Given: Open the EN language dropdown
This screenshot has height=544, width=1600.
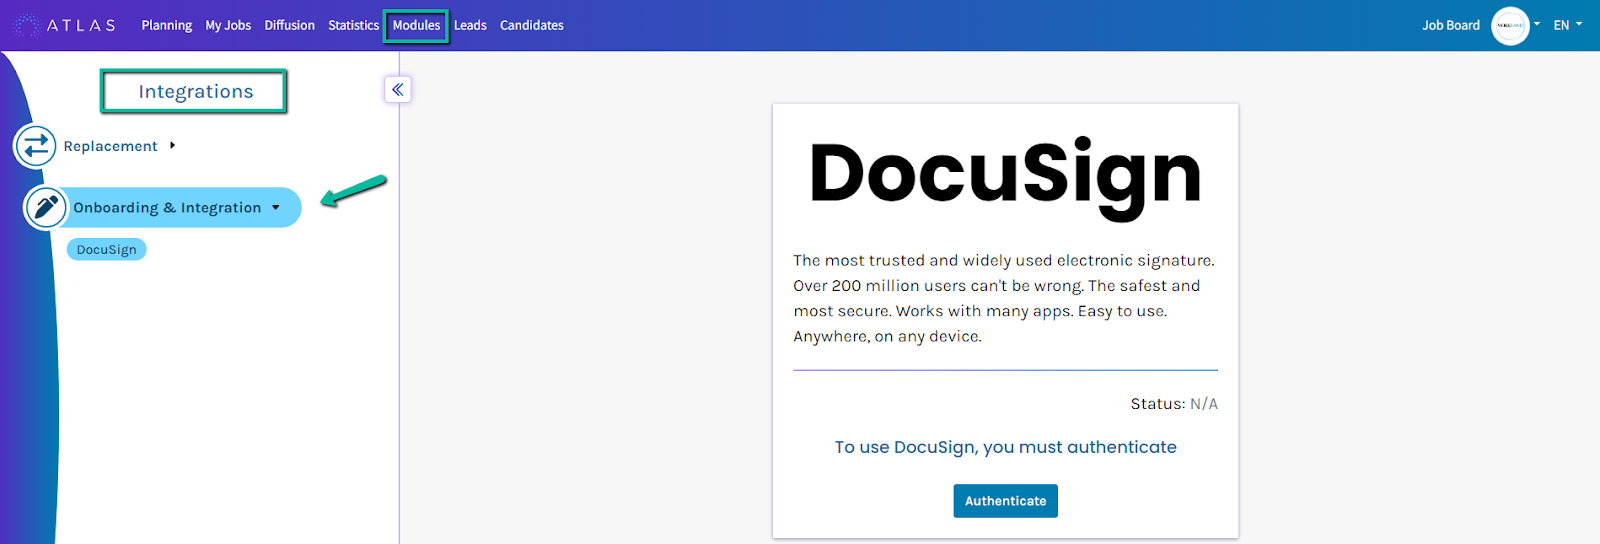Looking at the screenshot, I should coord(1567,25).
